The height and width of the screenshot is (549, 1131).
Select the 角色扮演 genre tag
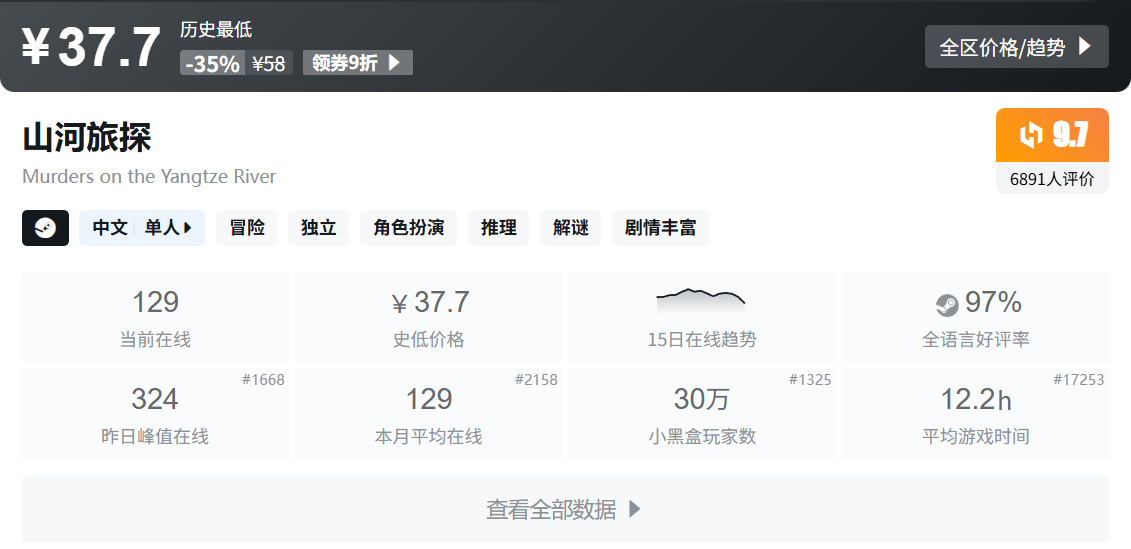(408, 228)
